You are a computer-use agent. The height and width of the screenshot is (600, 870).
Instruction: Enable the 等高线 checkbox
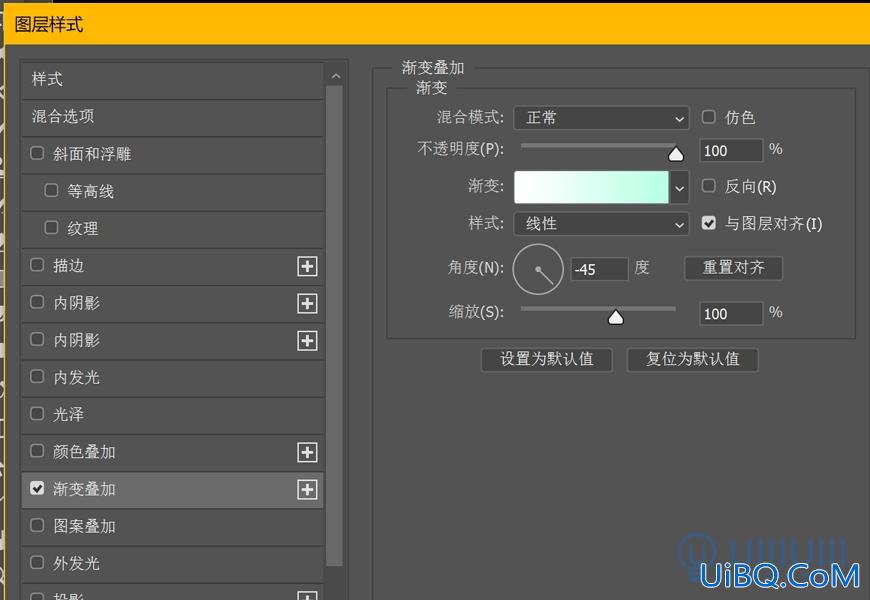[52, 190]
